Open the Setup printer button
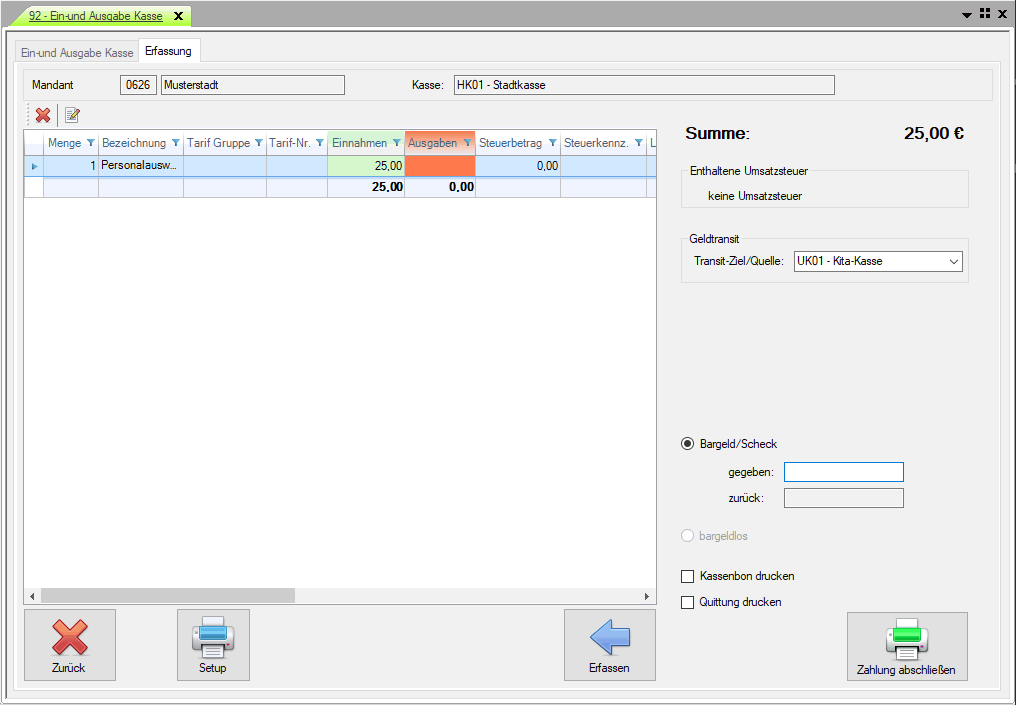This screenshot has width=1016, height=705. click(x=213, y=645)
